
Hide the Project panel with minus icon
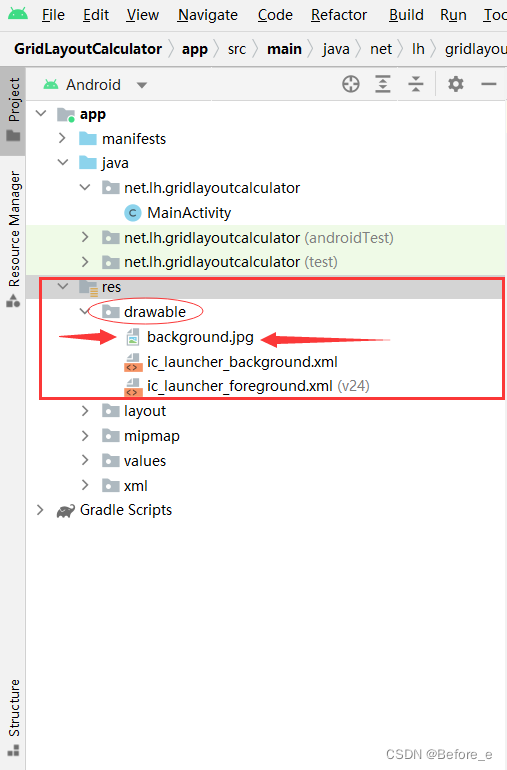click(x=488, y=84)
